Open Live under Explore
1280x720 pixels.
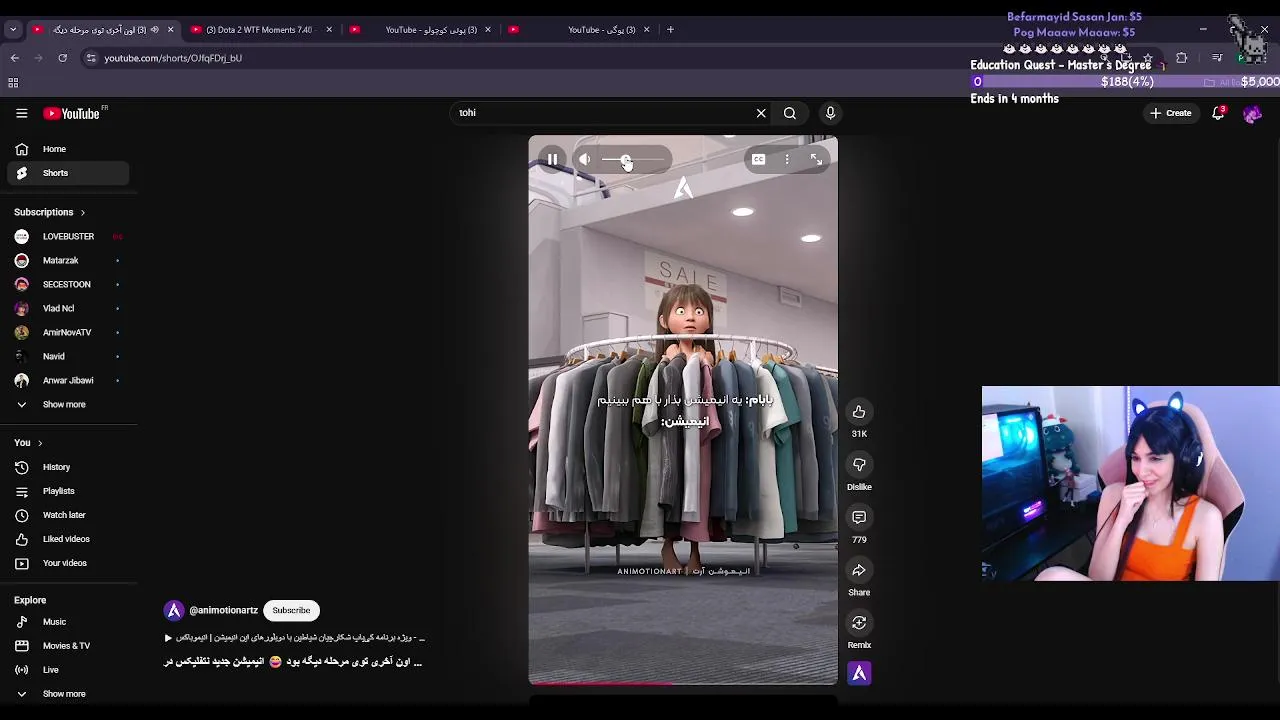coord(68,670)
